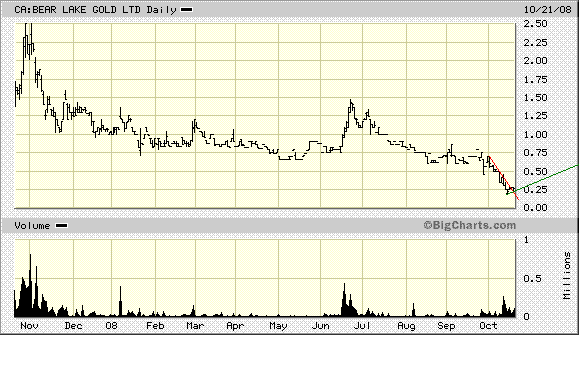Click the Mar month label
The image size is (579, 384).
pos(195,326)
